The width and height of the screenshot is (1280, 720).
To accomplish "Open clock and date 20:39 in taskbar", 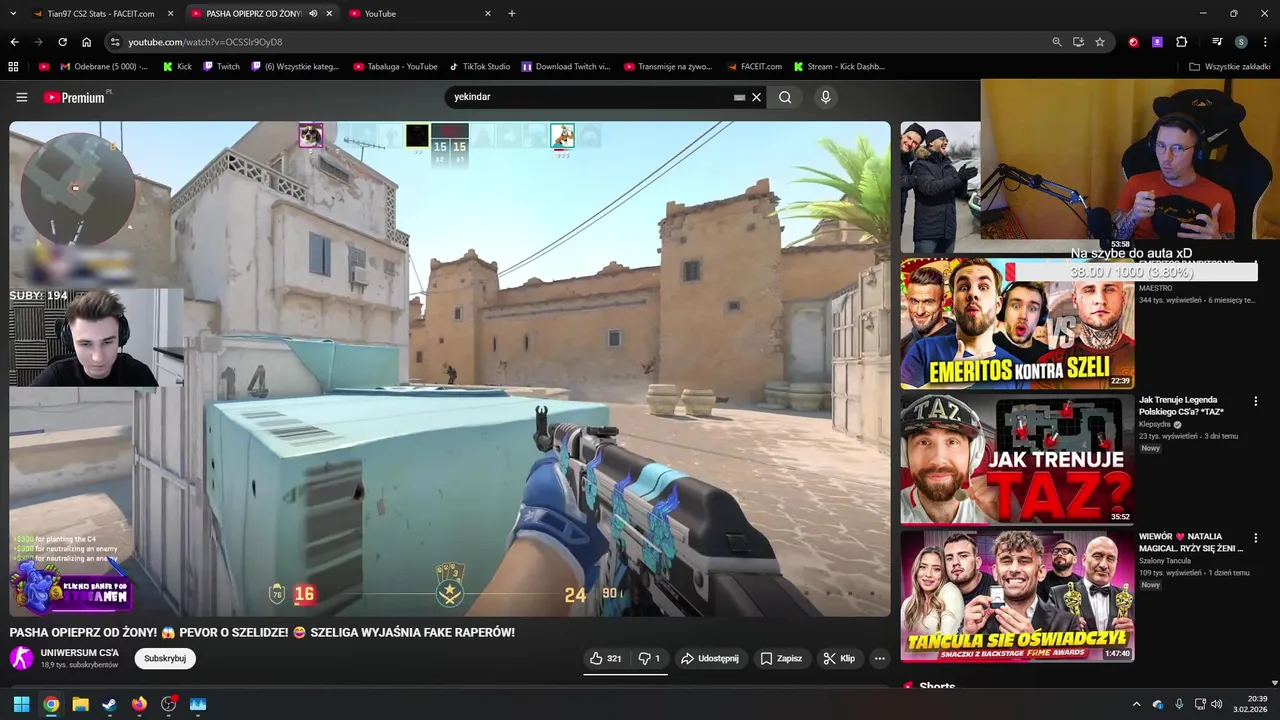I will point(1250,704).
